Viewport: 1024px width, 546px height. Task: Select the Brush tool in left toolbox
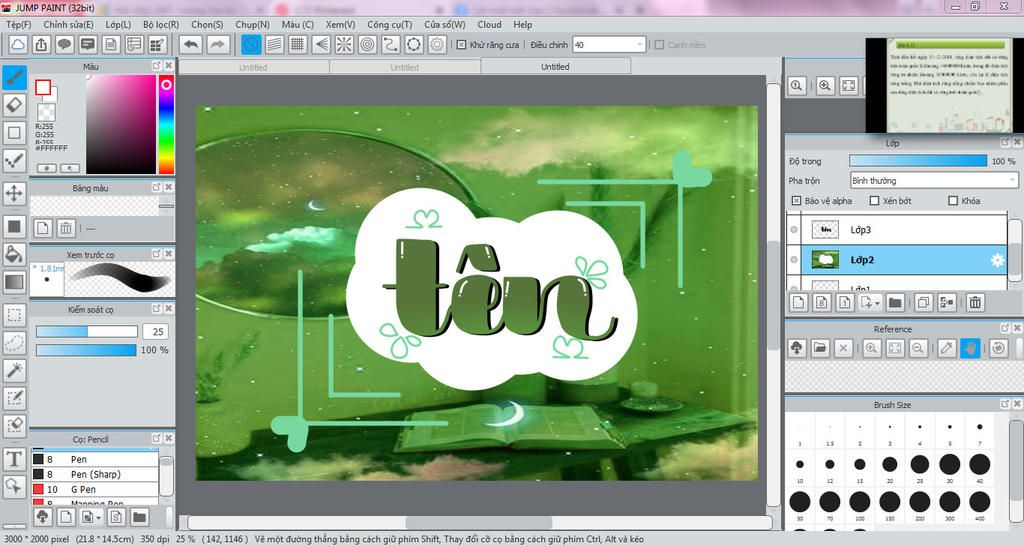pos(14,78)
